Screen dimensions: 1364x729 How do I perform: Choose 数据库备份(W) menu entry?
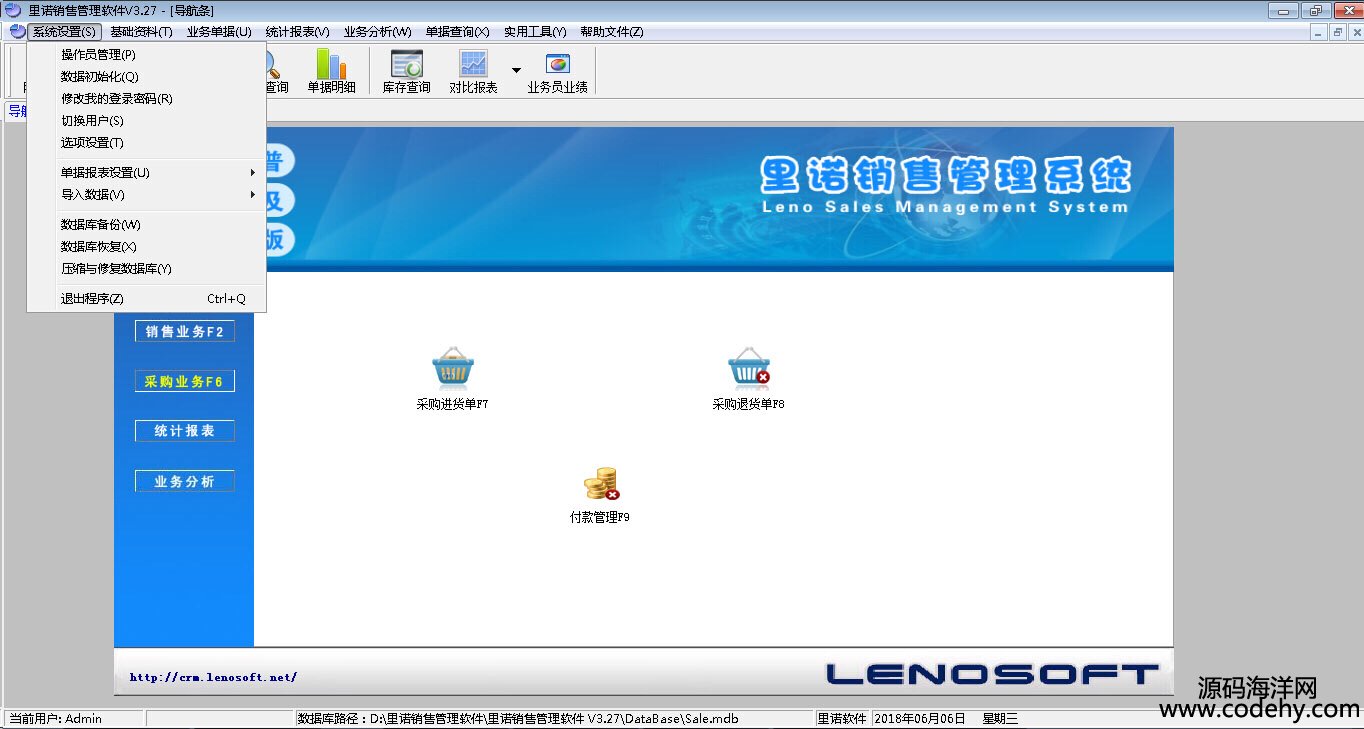click(147, 225)
